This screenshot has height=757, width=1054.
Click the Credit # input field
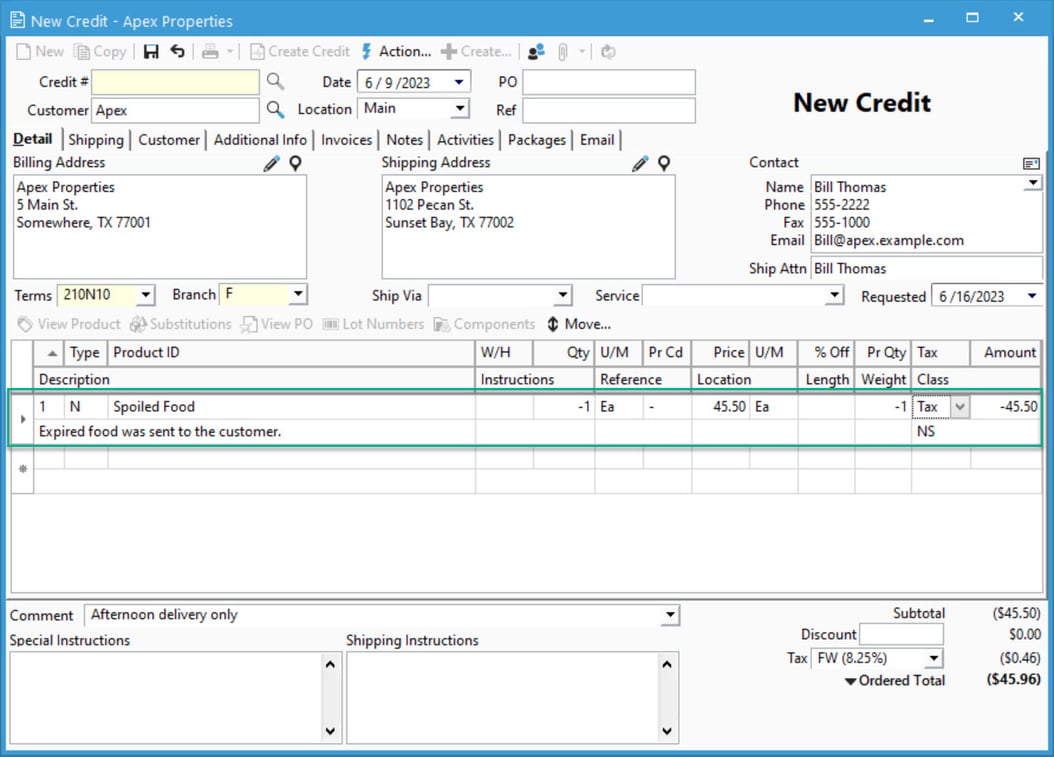point(175,82)
